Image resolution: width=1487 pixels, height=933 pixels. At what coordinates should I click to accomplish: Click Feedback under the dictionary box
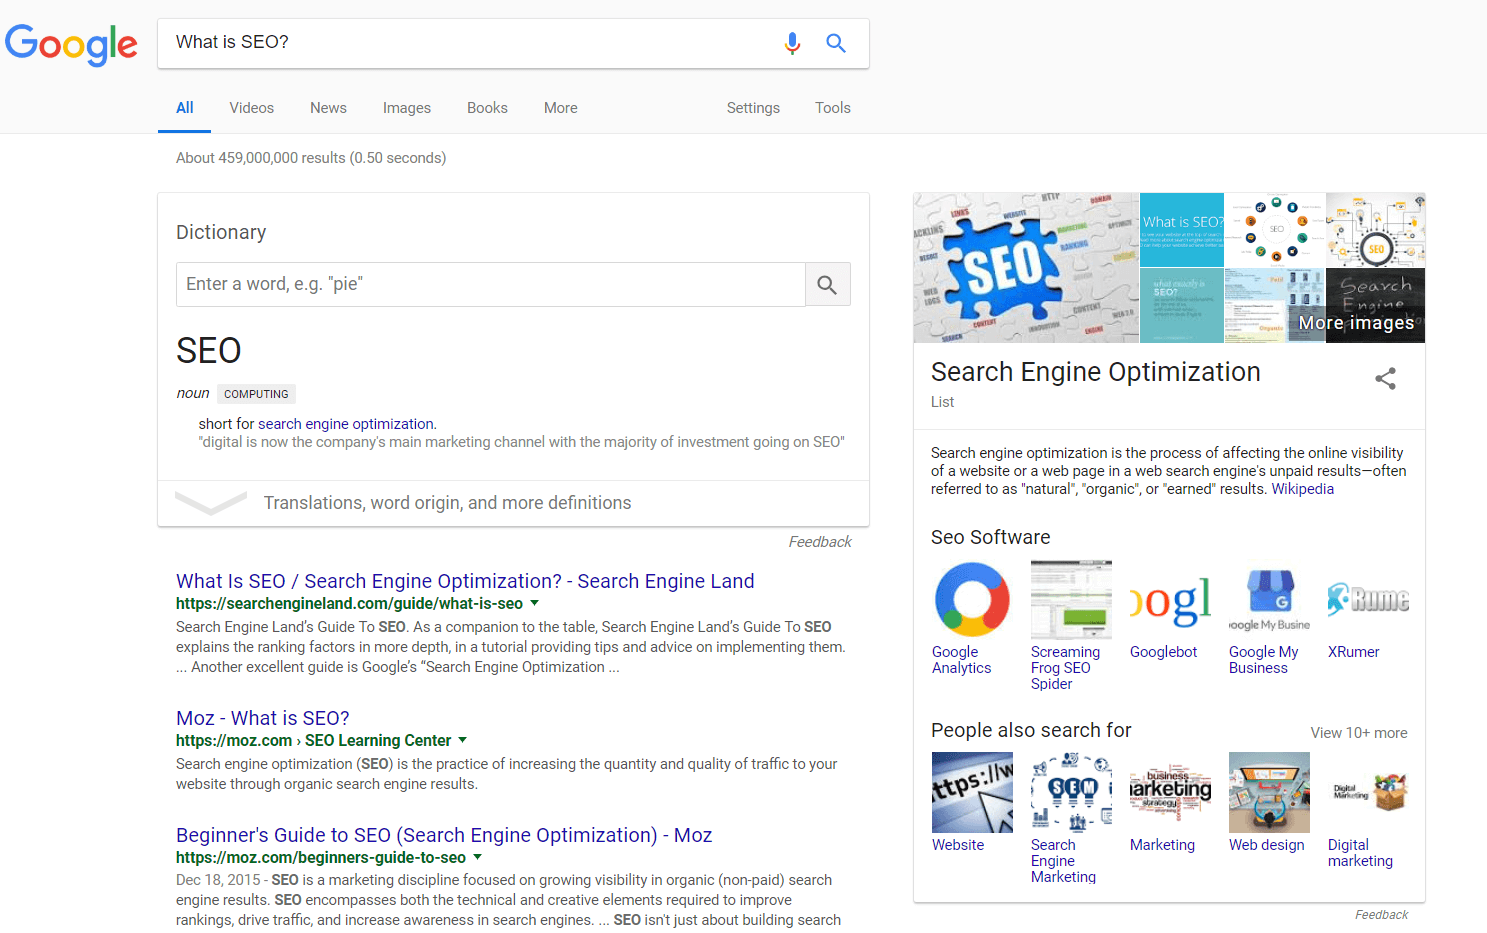pos(820,542)
